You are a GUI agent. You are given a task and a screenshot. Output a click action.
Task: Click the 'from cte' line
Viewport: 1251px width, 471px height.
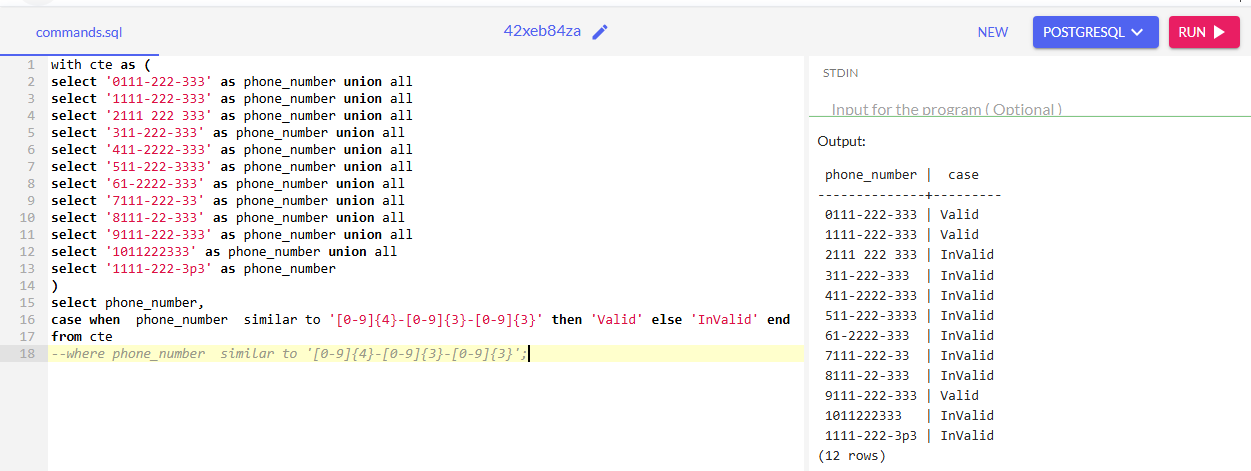[x=82, y=336]
